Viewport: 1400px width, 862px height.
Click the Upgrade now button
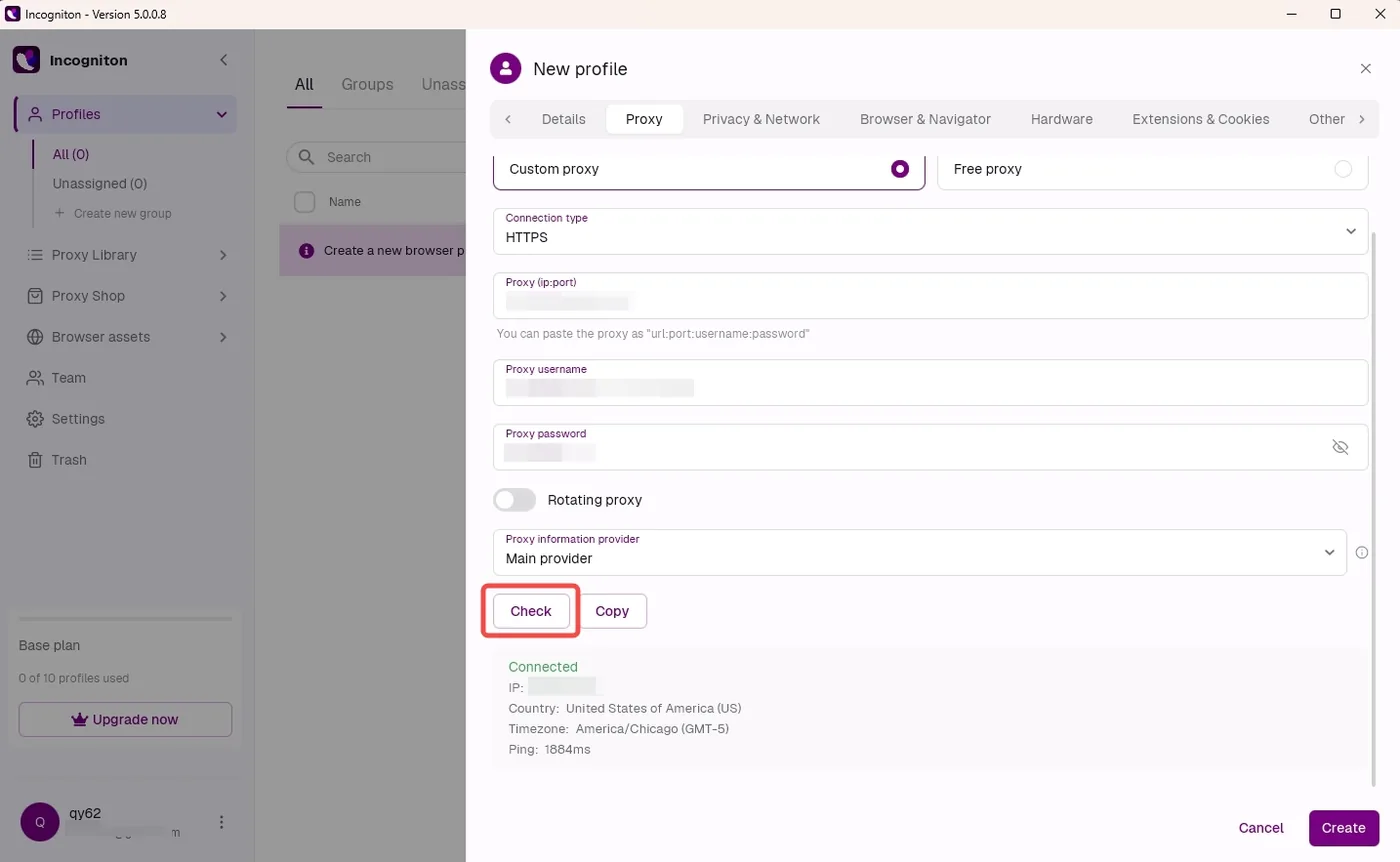pos(125,719)
